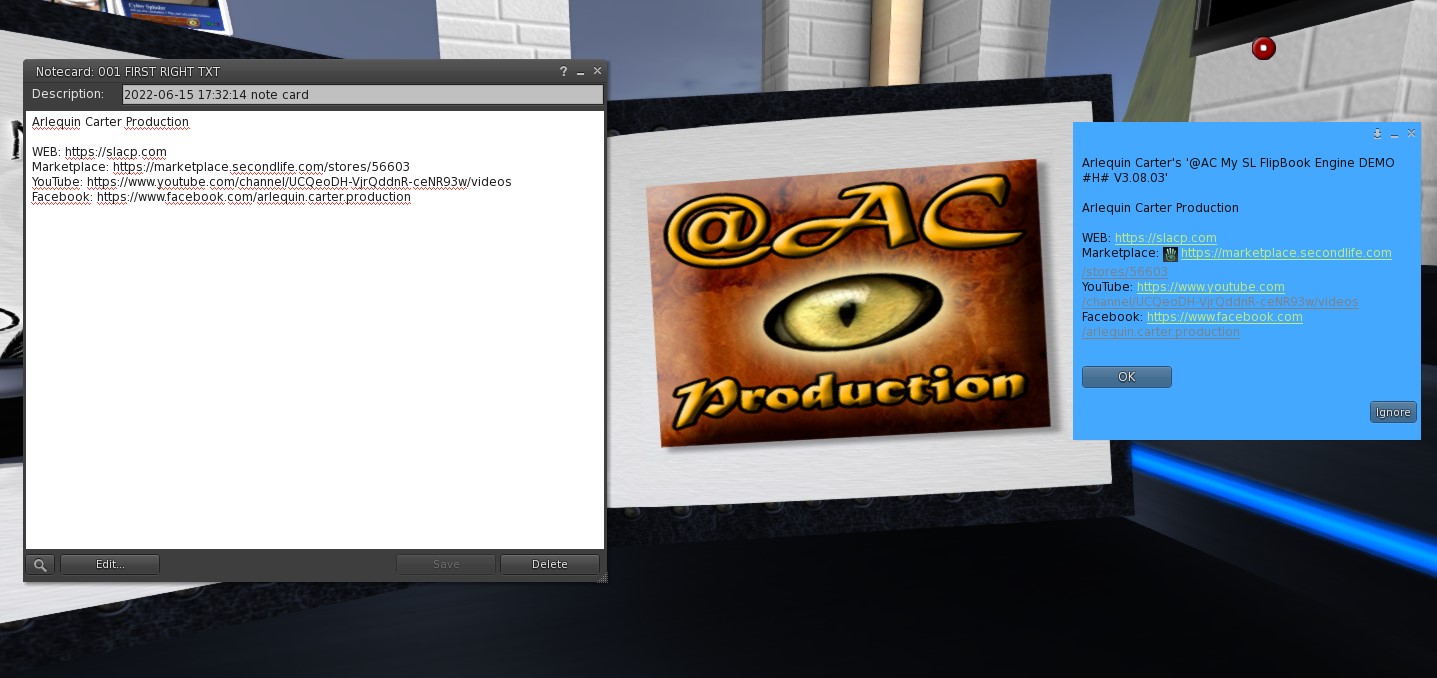Minimize the blue script dialog

coord(1394,134)
